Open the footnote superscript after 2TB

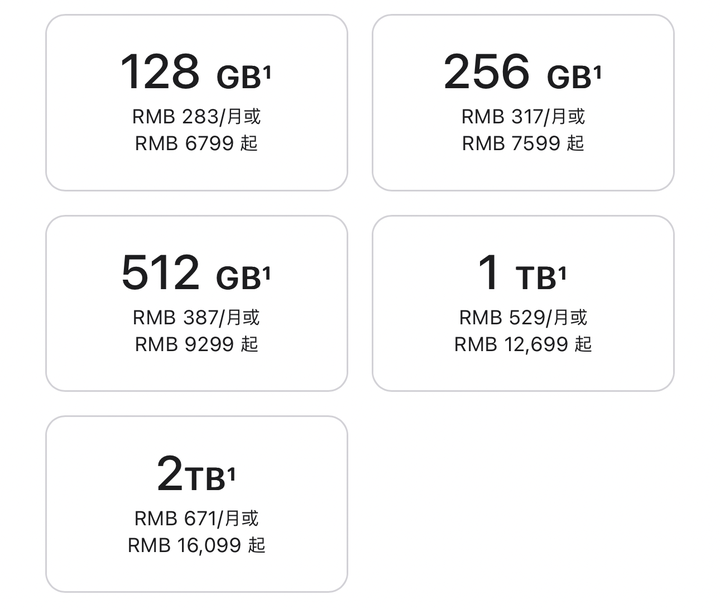[x=232, y=469]
